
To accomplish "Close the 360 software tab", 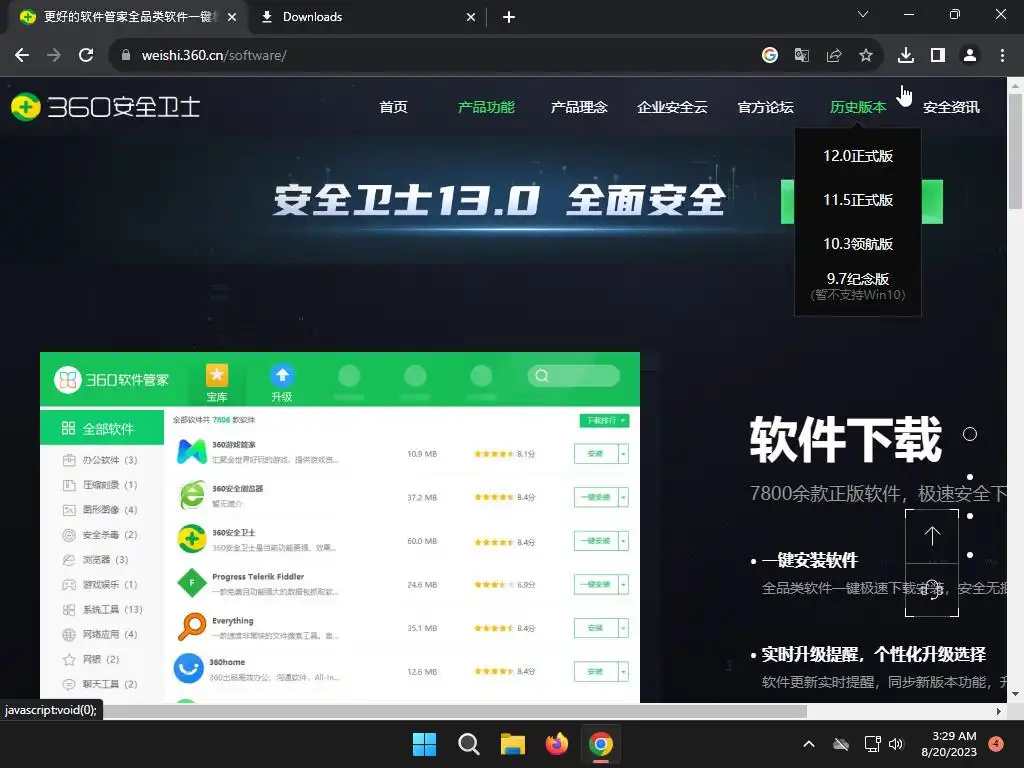I will click(232, 17).
